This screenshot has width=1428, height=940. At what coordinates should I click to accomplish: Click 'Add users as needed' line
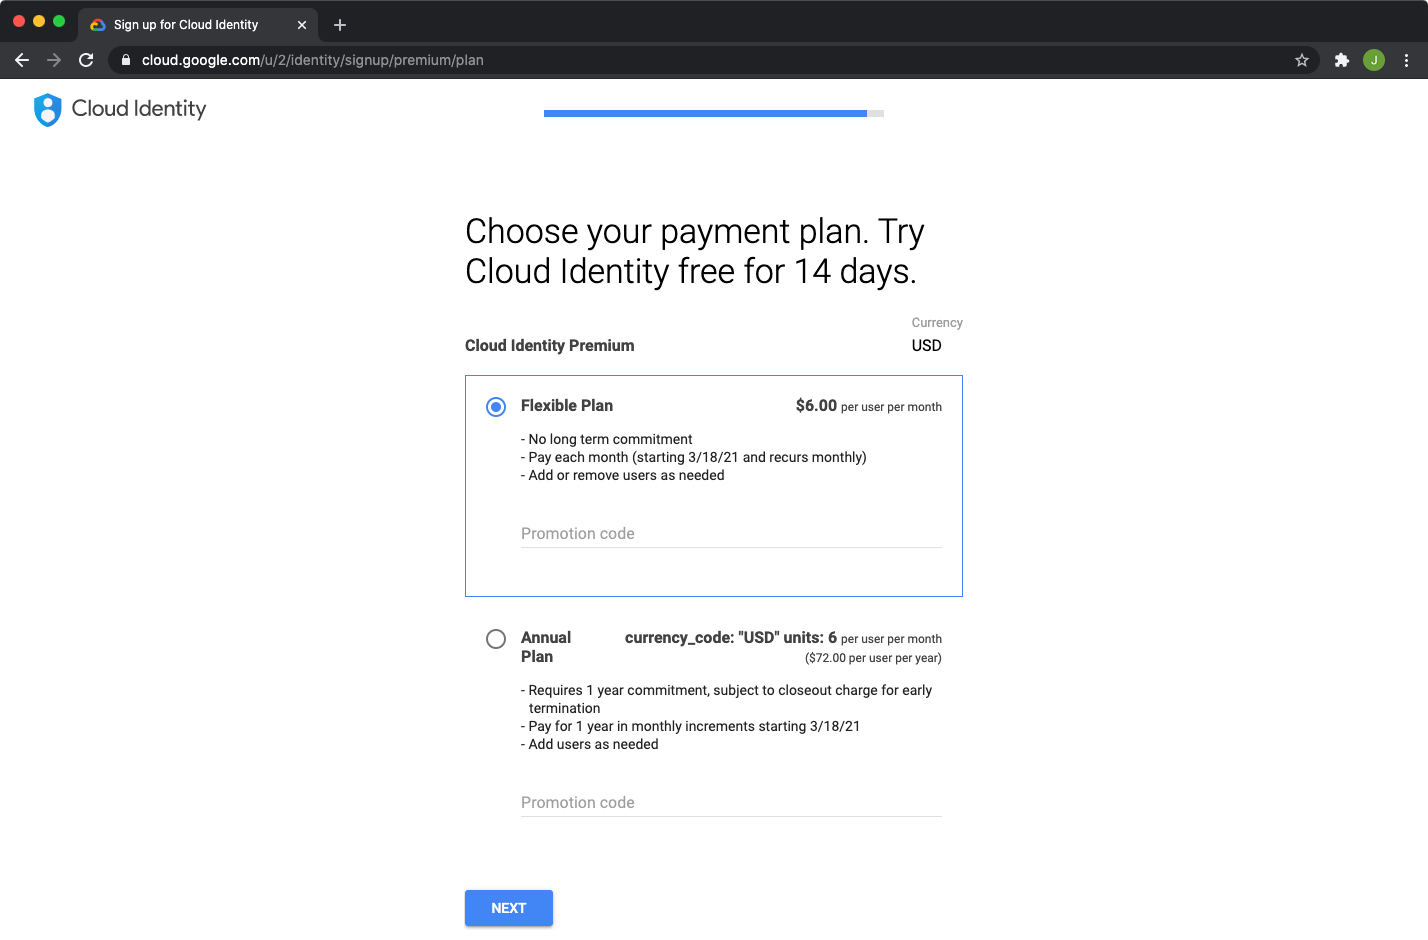click(590, 744)
